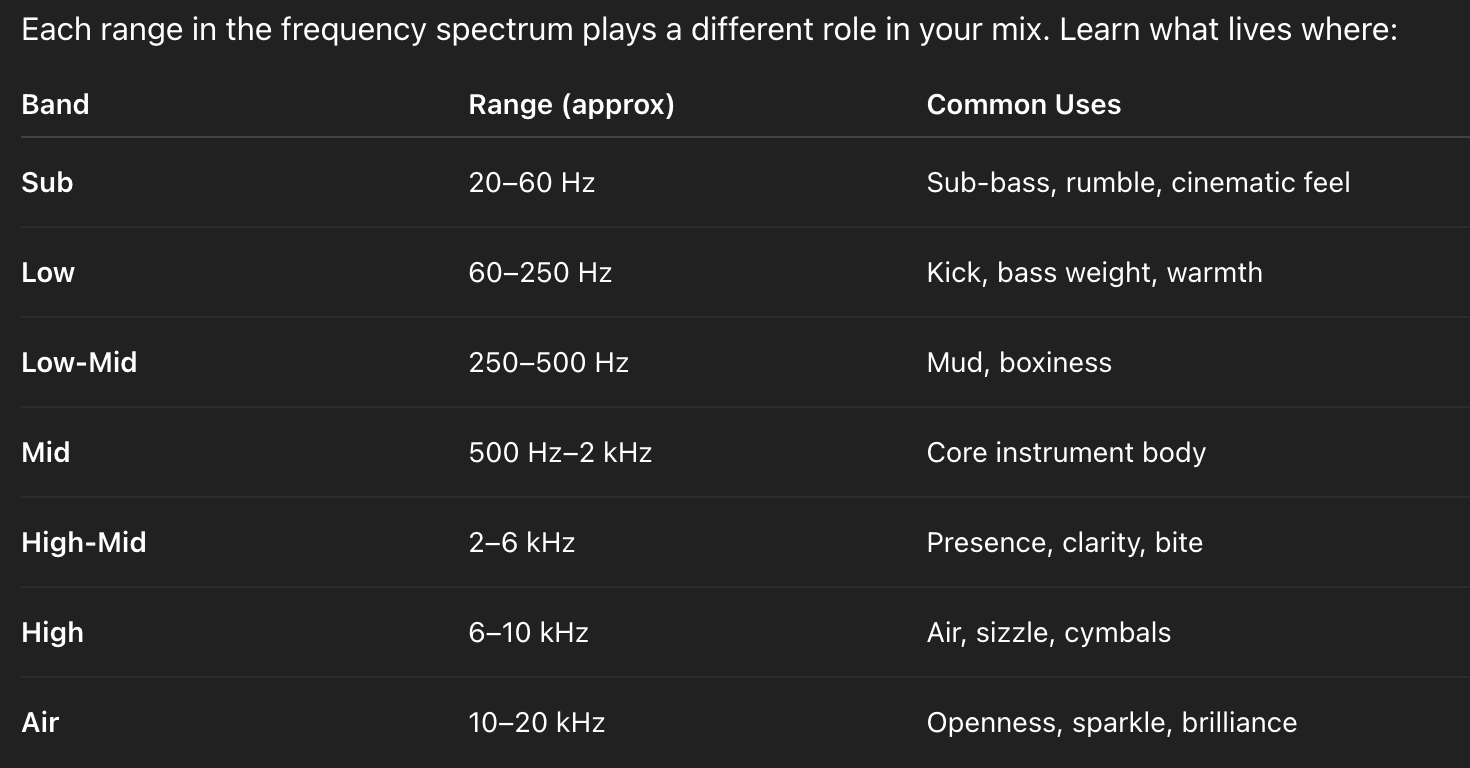Select the High-Mid band label
The height and width of the screenshot is (768, 1470).
click(x=84, y=543)
